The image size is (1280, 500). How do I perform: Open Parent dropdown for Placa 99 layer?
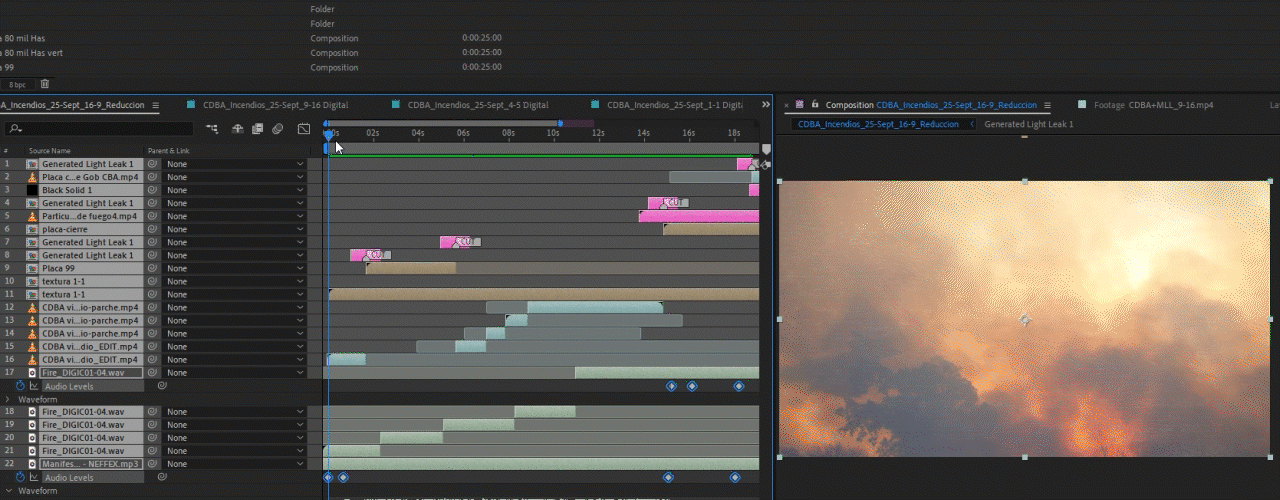[x=235, y=268]
